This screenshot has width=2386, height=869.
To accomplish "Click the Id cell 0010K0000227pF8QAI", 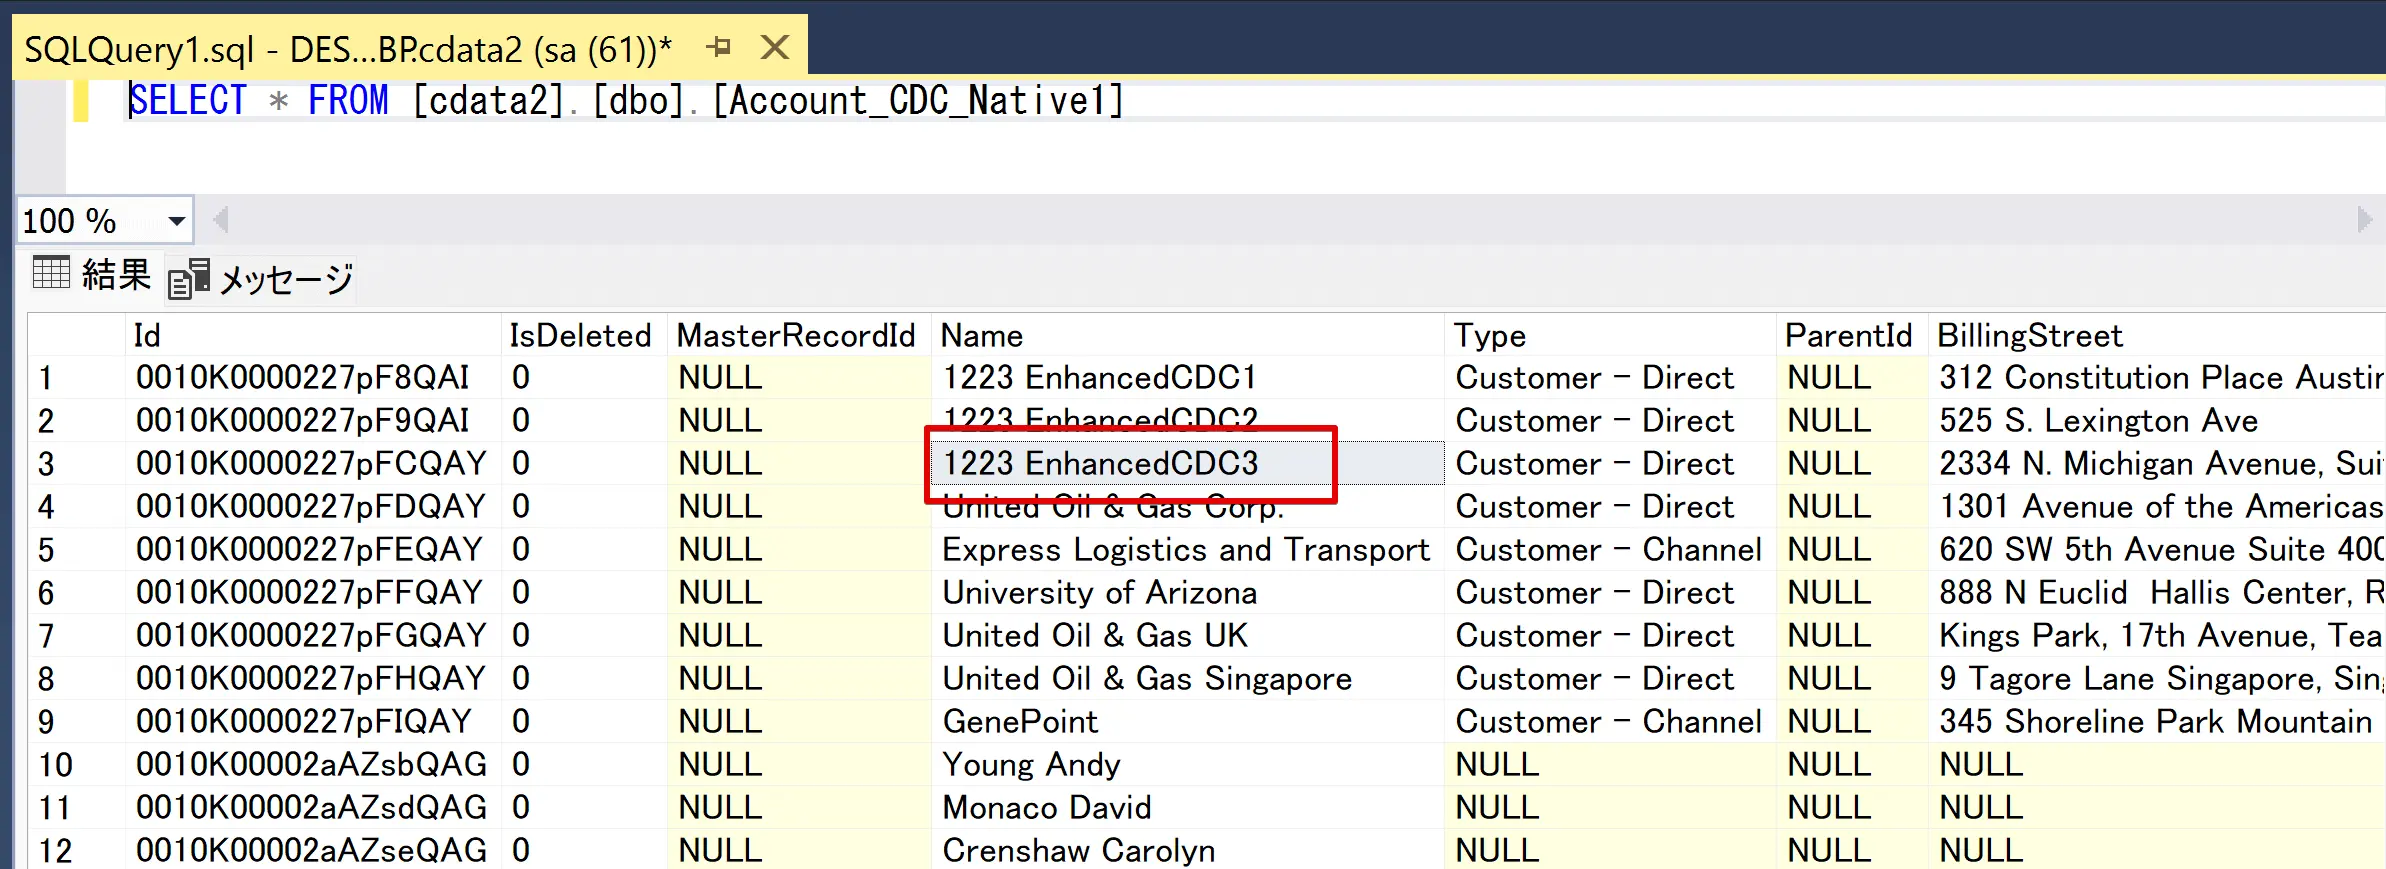I will click(303, 378).
